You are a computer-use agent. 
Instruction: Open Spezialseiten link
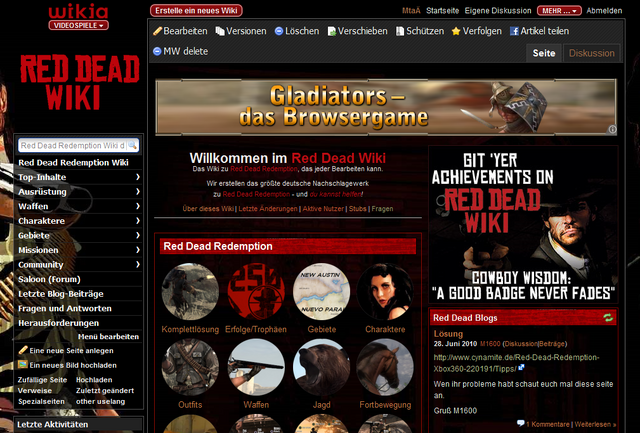click(x=41, y=402)
